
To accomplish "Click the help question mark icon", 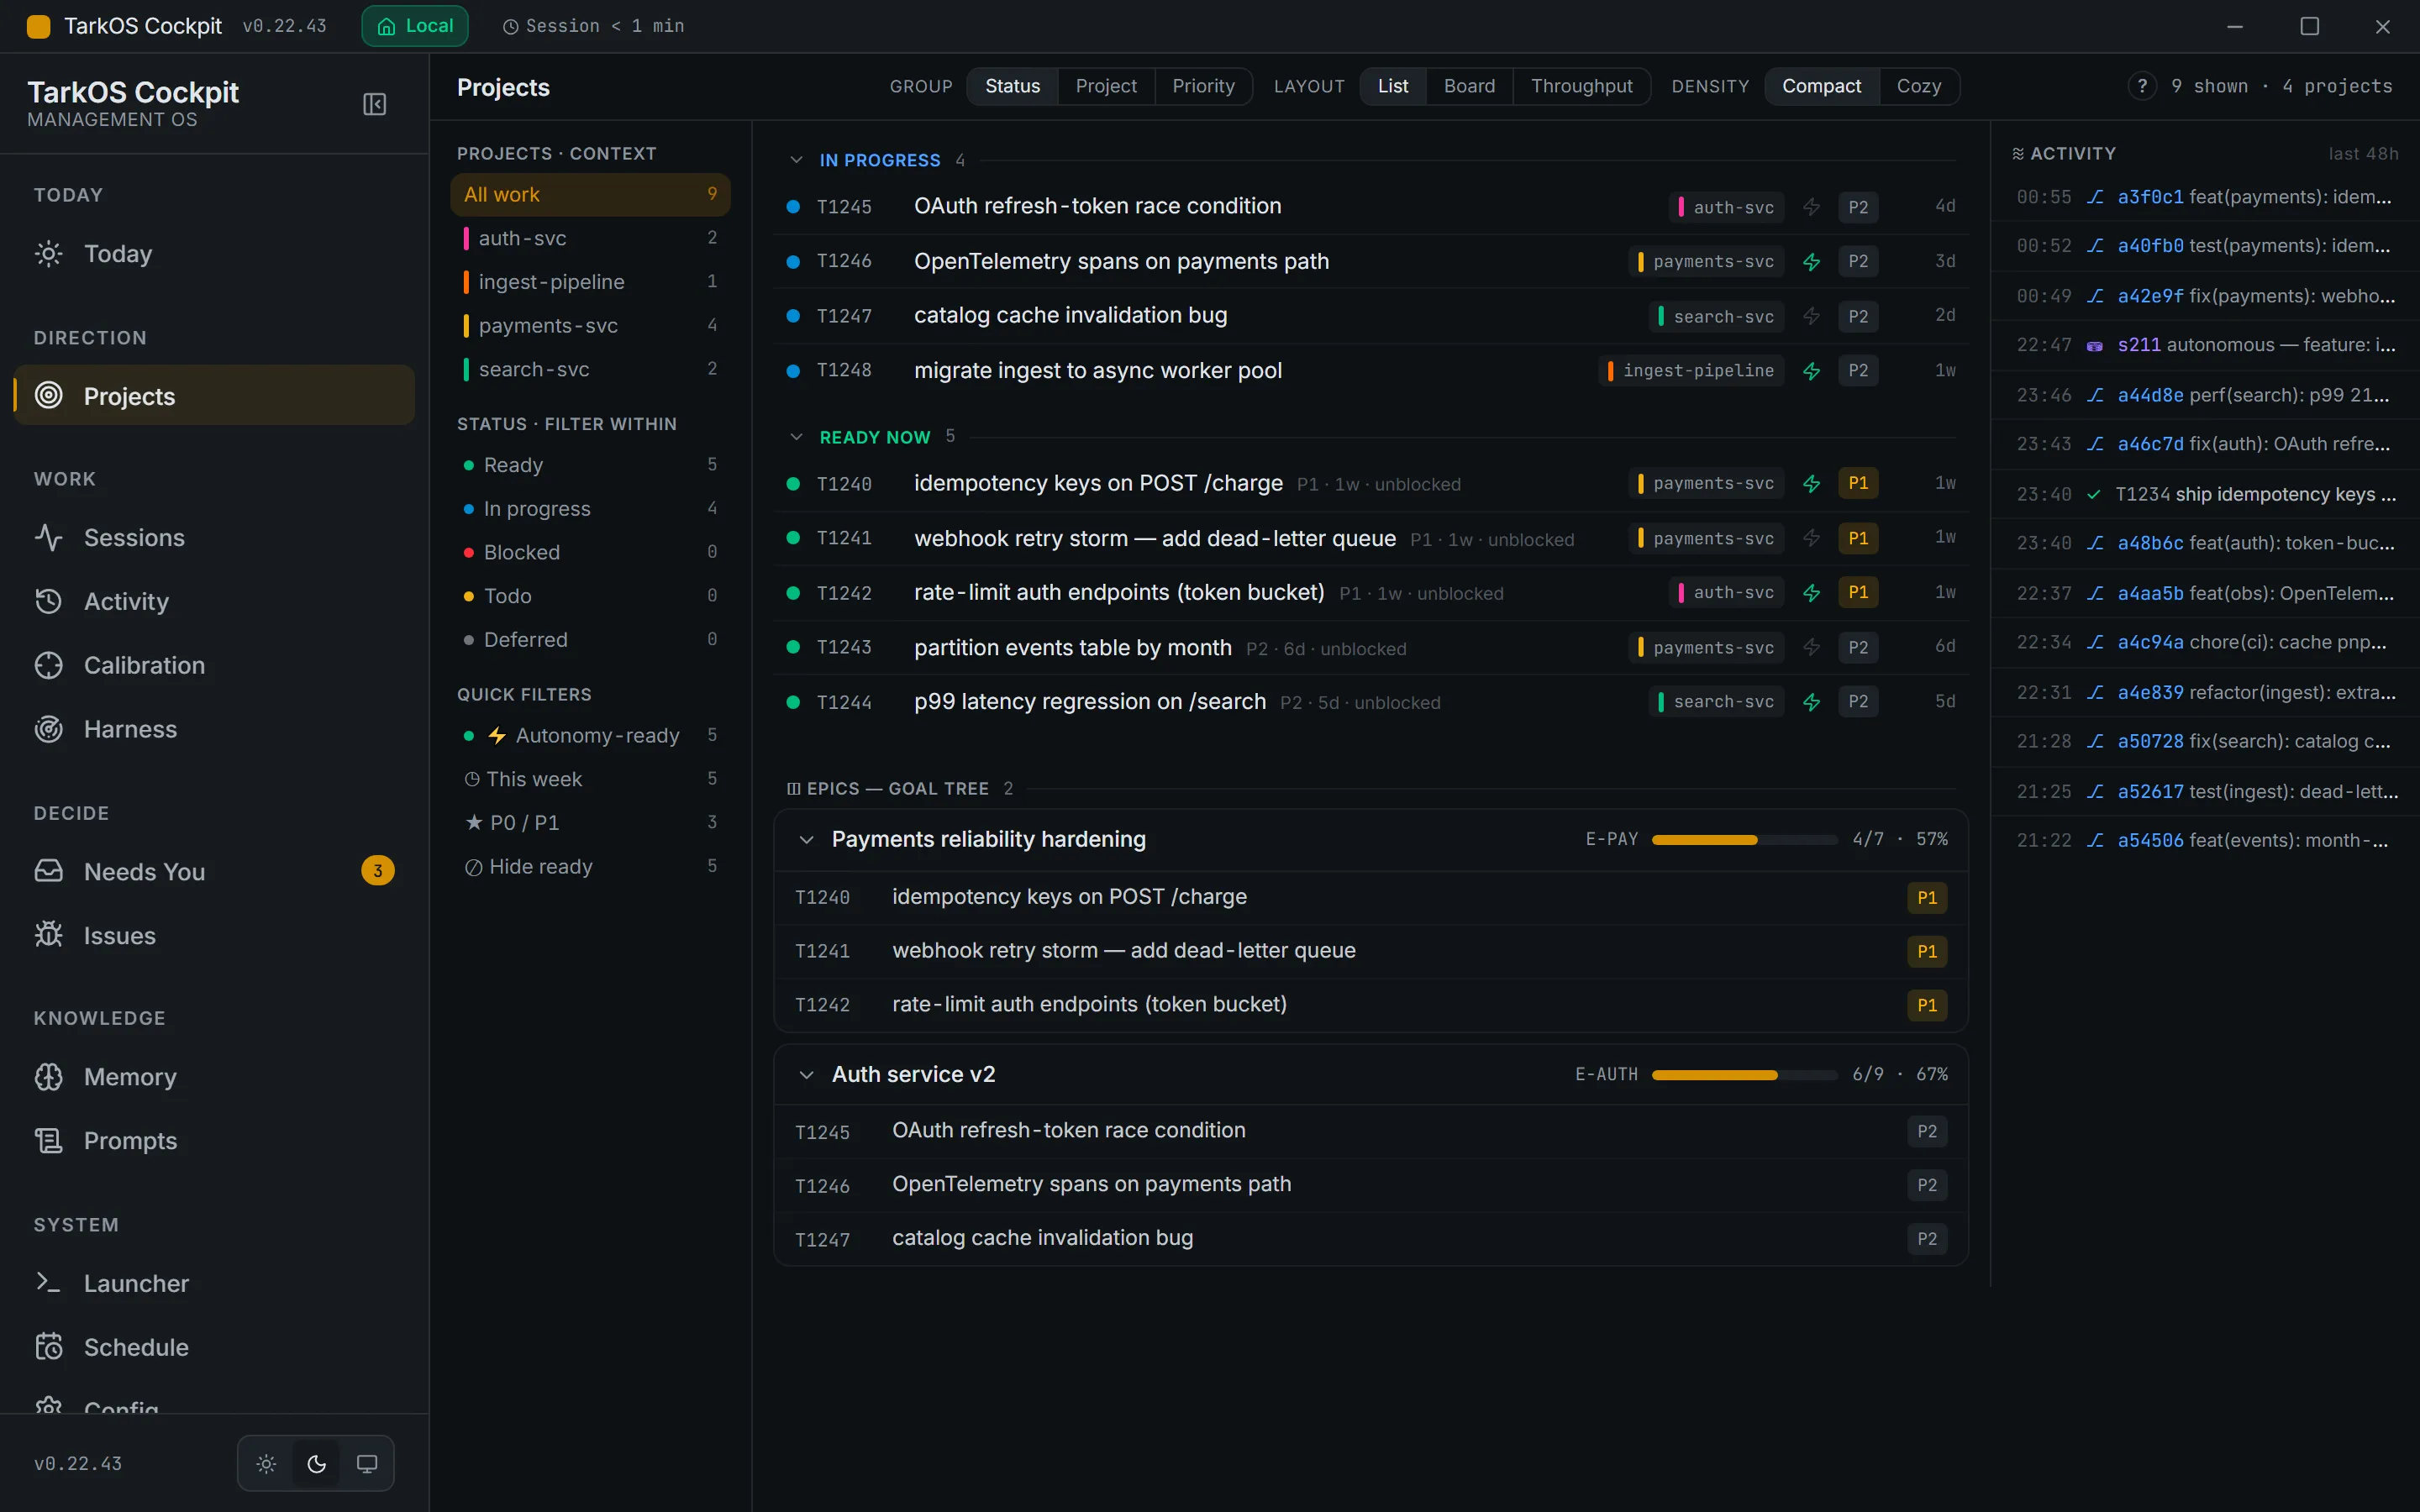I will tap(2141, 86).
